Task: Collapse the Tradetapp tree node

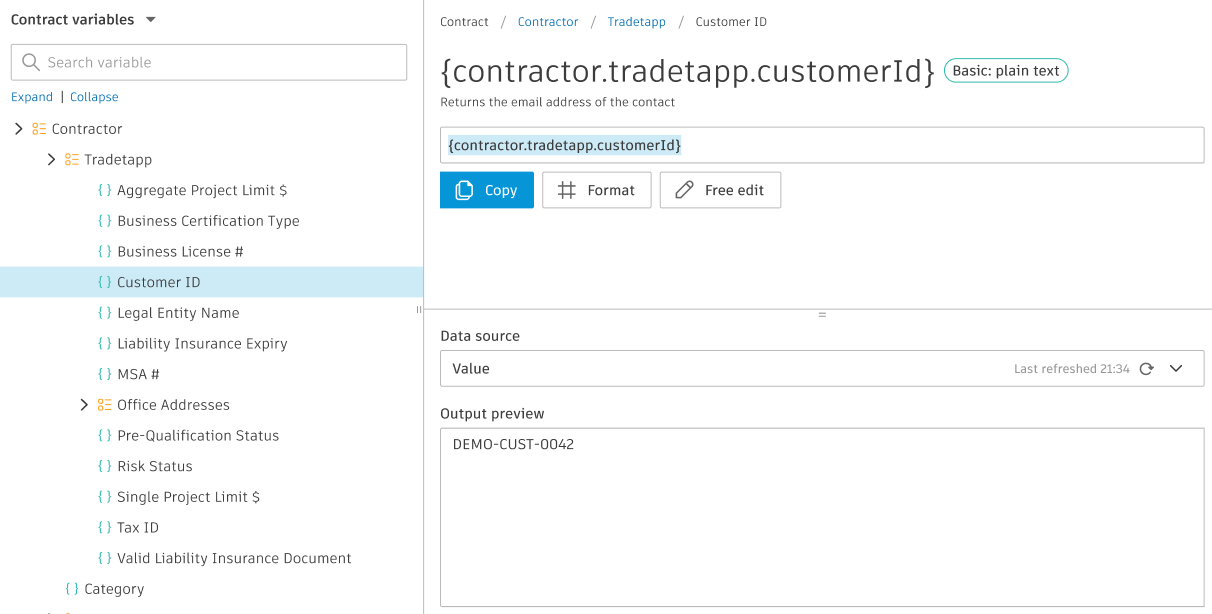Action: click(52, 159)
